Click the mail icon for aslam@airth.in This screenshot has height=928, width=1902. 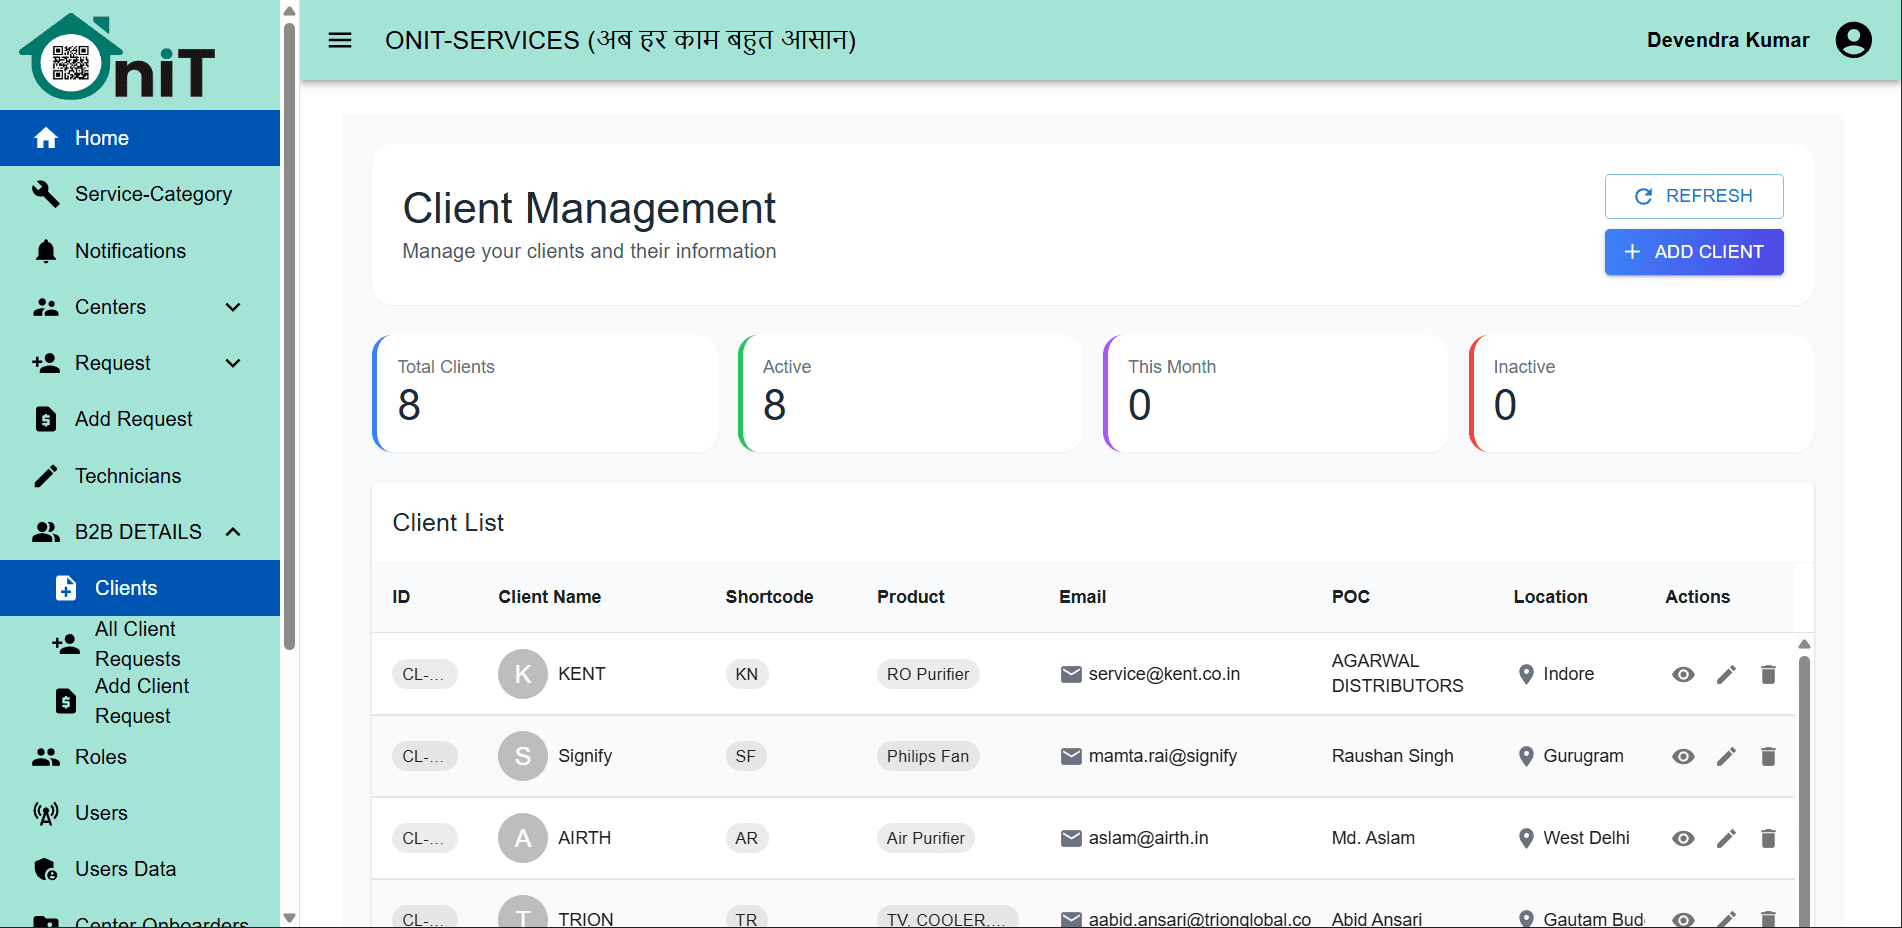(1071, 838)
